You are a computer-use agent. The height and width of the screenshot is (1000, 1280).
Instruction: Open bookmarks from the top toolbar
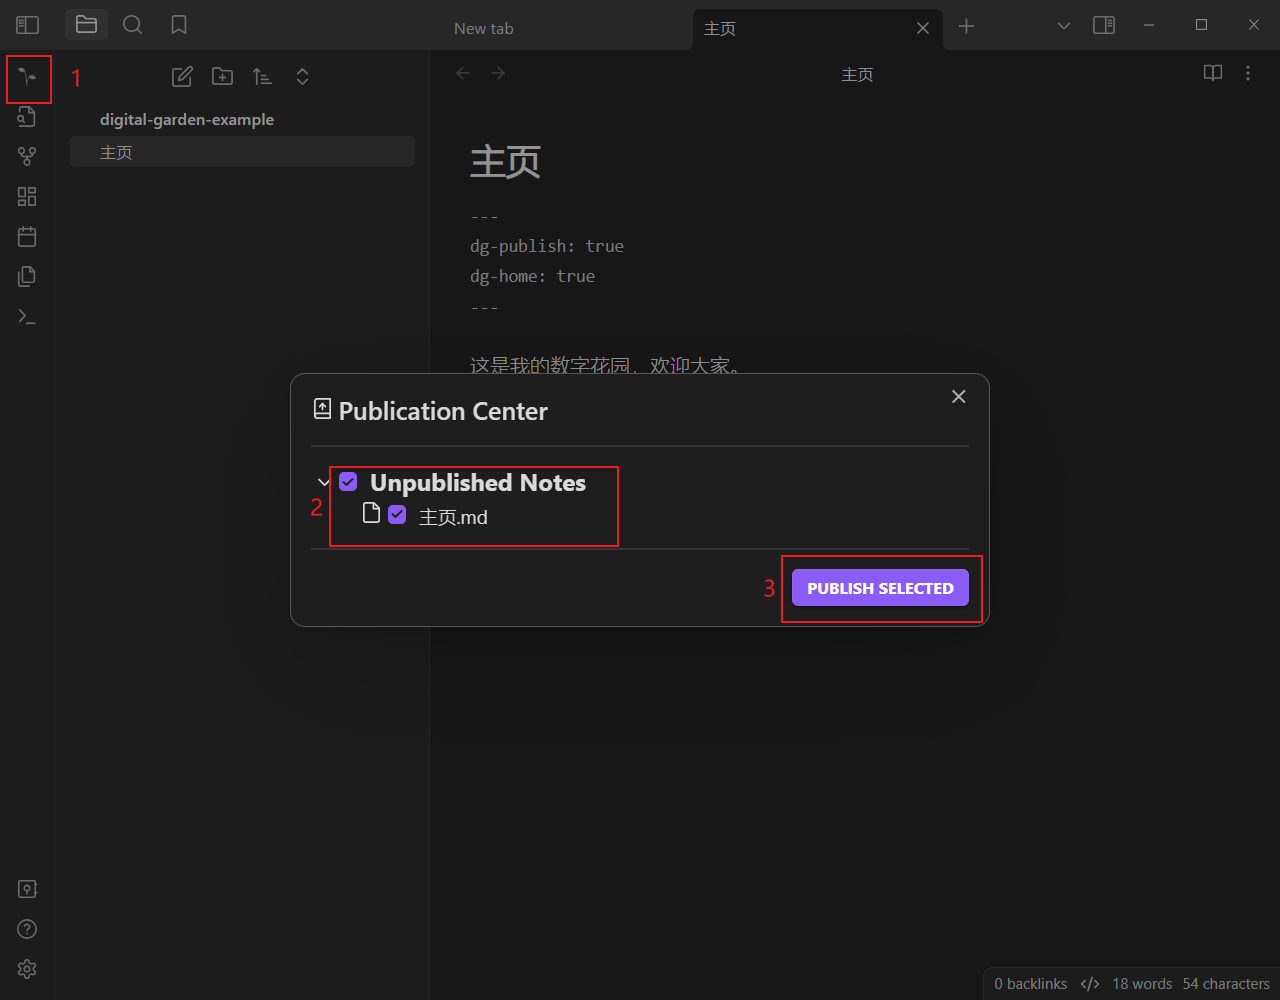pyautogui.click(x=178, y=25)
